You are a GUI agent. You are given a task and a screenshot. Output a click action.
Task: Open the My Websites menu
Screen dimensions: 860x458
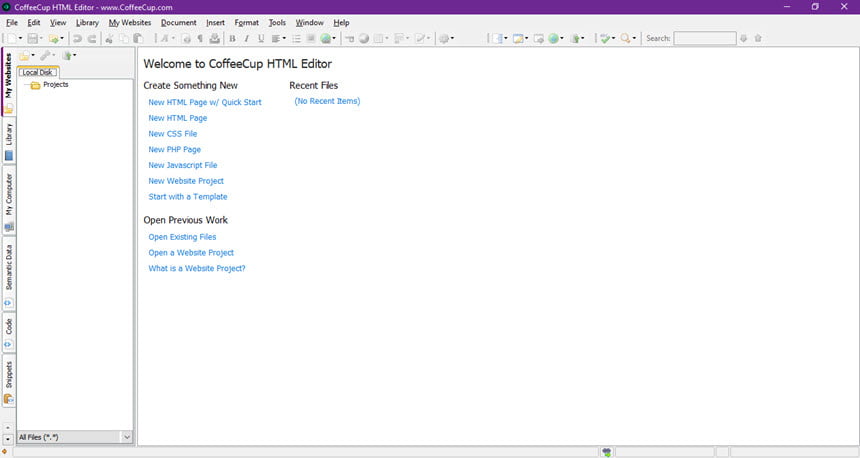coord(130,22)
